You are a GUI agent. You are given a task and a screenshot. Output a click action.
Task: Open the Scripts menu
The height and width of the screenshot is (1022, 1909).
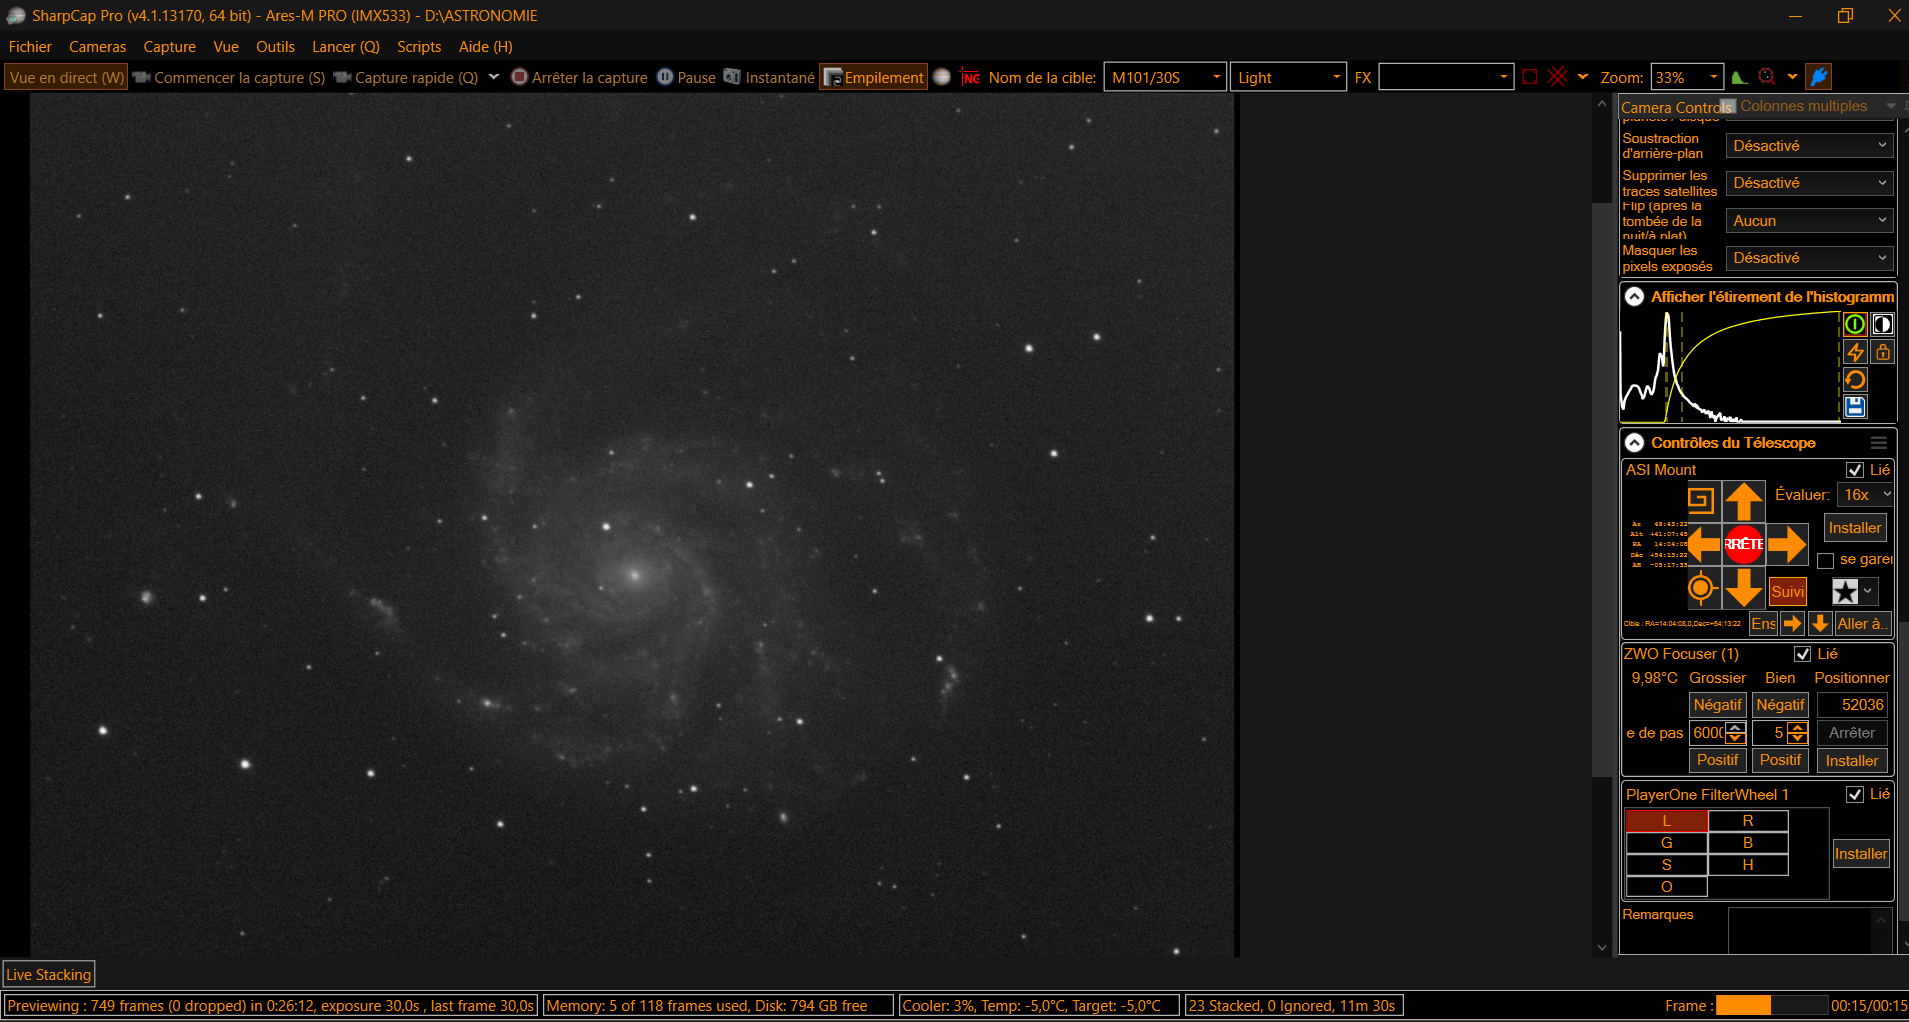[419, 47]
